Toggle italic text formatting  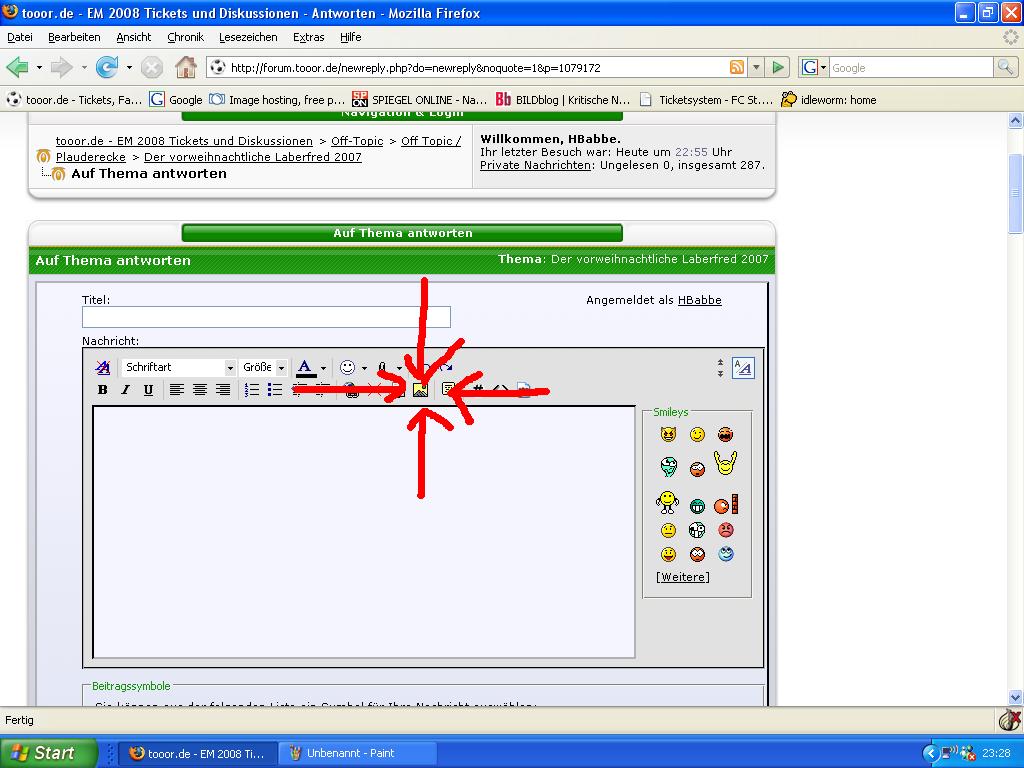coord(125,390)
